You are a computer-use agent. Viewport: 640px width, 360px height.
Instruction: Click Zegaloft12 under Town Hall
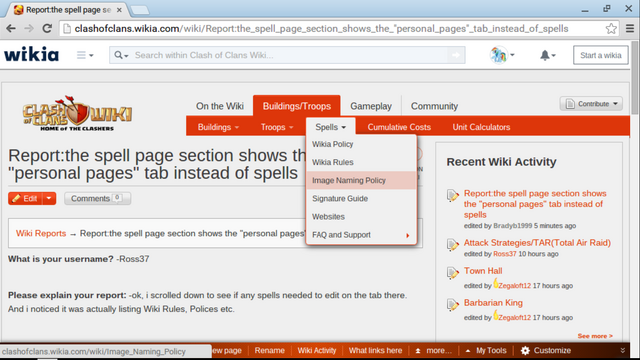tap(514, 286)
